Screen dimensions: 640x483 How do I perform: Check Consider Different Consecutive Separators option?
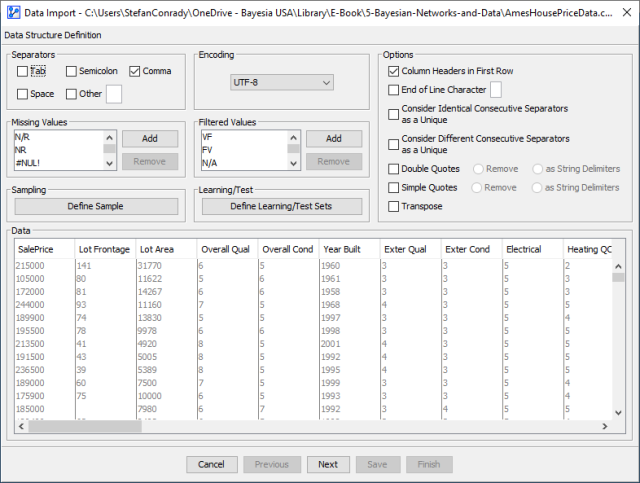(x=393, y=145)
